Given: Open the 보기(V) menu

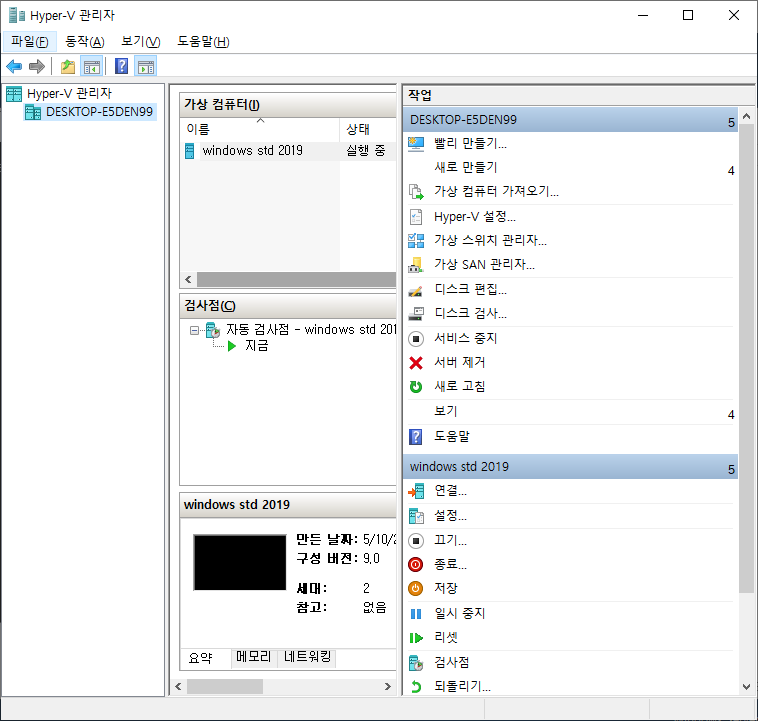Looking at the screenshot, I should coord(141,42).
